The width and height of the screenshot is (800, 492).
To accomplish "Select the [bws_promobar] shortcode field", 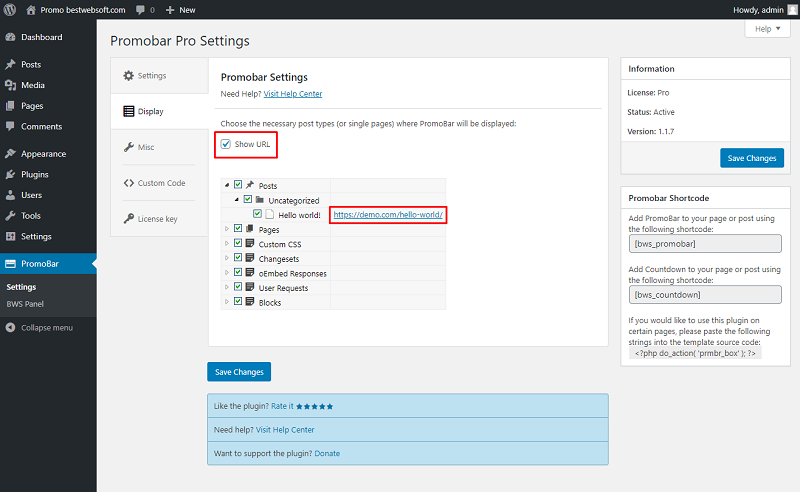I will tap(705, 243).
